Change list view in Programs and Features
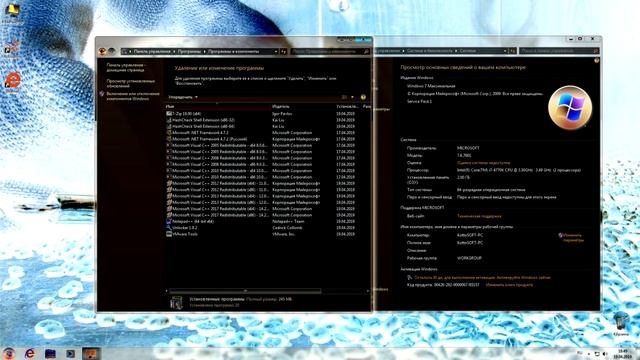 tap(344, 97)
